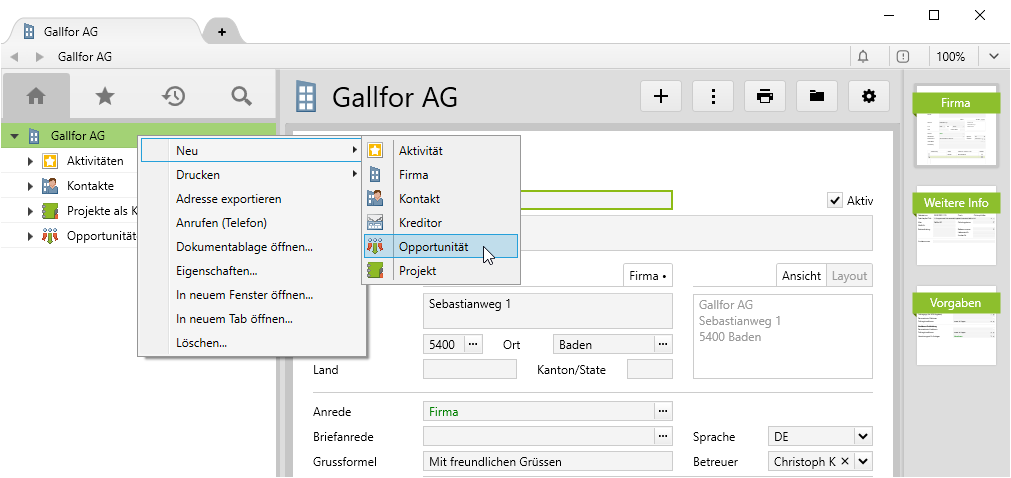Screen dimensions: 1011x478
Task: Open the Sprache dropdown
Action: click(863, 437)
